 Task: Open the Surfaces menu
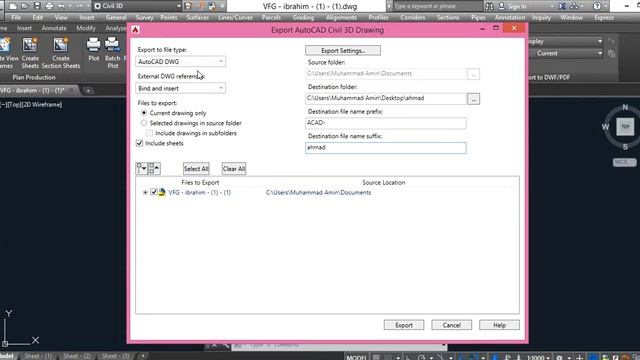pyautogui.click(x=198, y=18)
